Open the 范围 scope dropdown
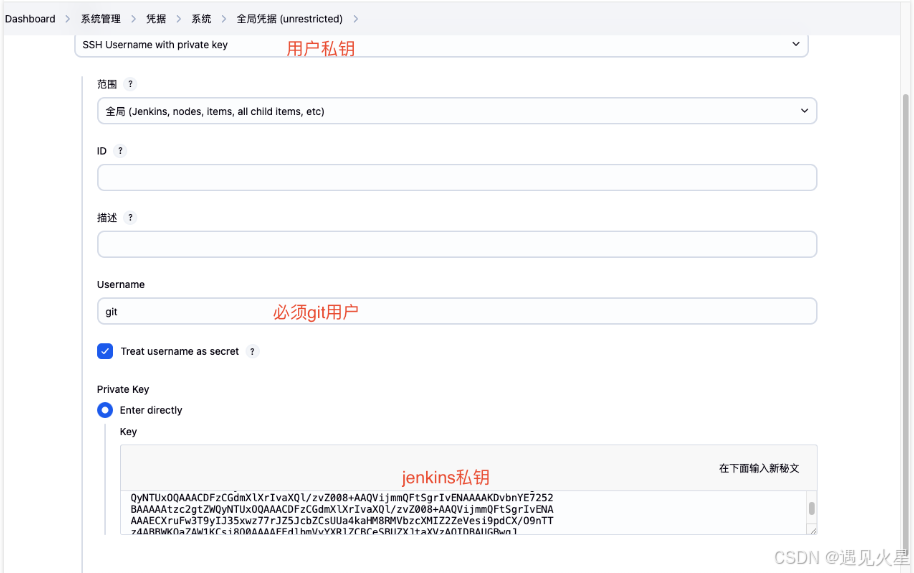 pyautogui.click(x=457, y=111)
